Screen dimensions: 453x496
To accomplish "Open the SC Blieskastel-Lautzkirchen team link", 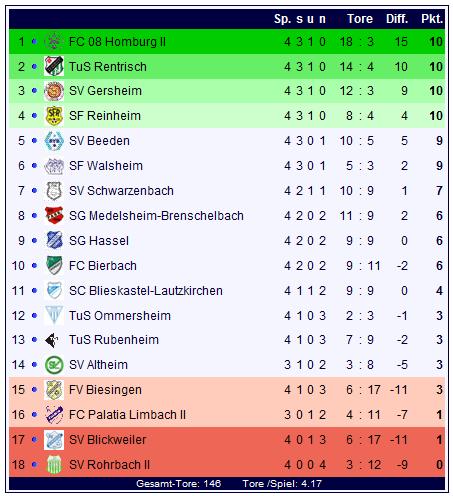I will 146,291.
